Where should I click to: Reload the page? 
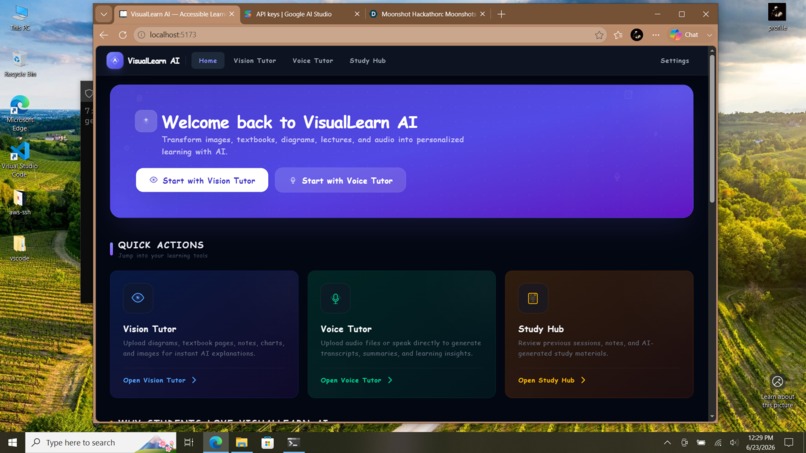(x=122, y=35)
